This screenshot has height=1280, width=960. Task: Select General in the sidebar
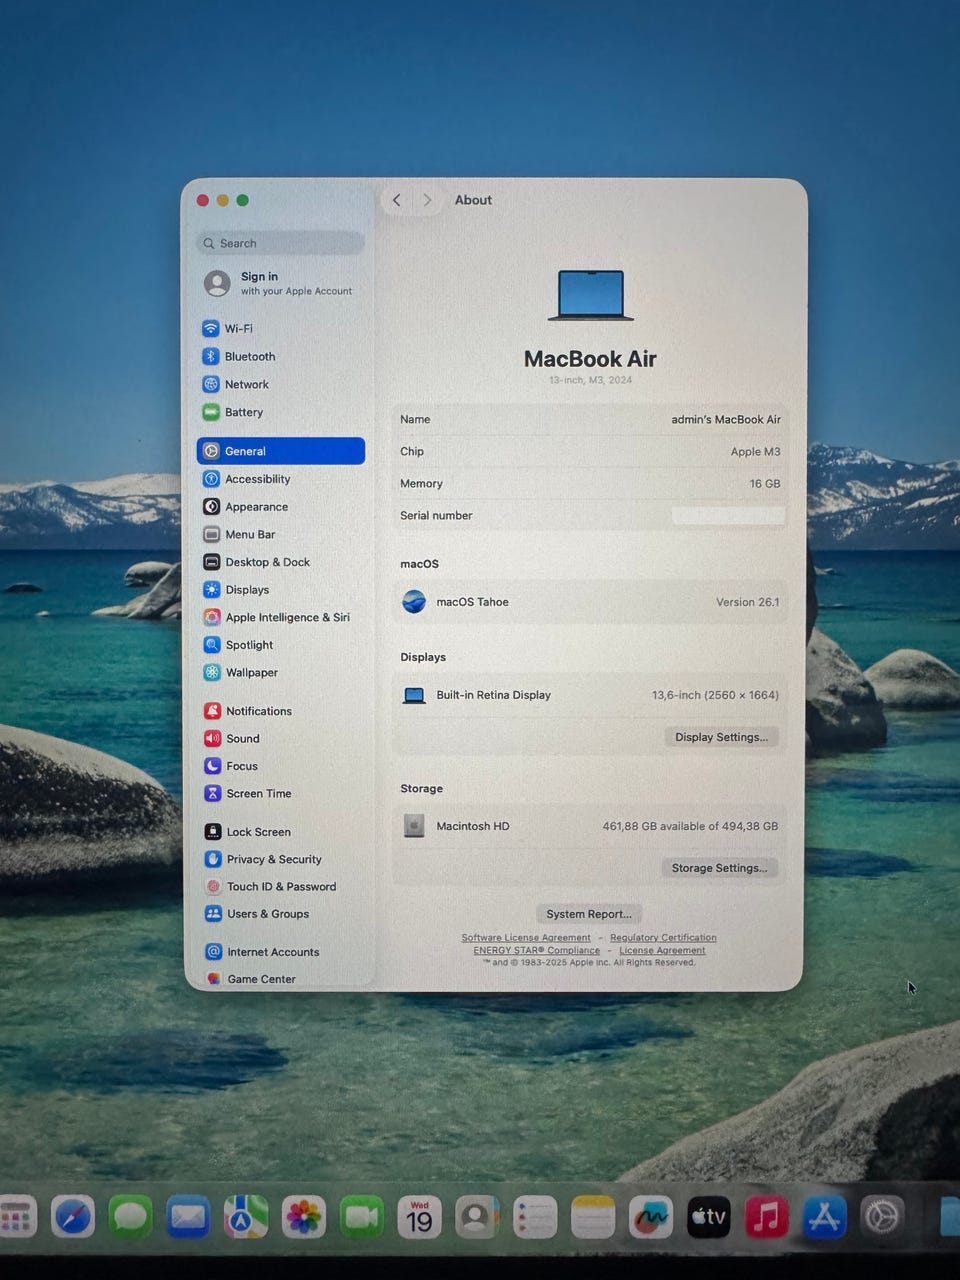pyautogui.click(x=281, y=451)
